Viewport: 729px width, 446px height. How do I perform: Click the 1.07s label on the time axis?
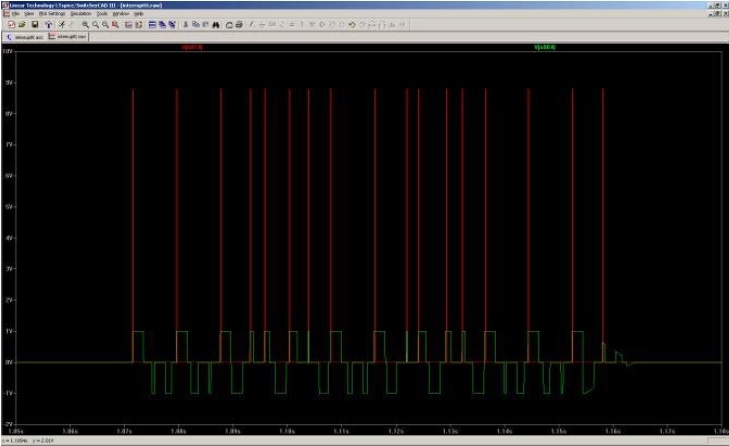(x=124, y=432)
